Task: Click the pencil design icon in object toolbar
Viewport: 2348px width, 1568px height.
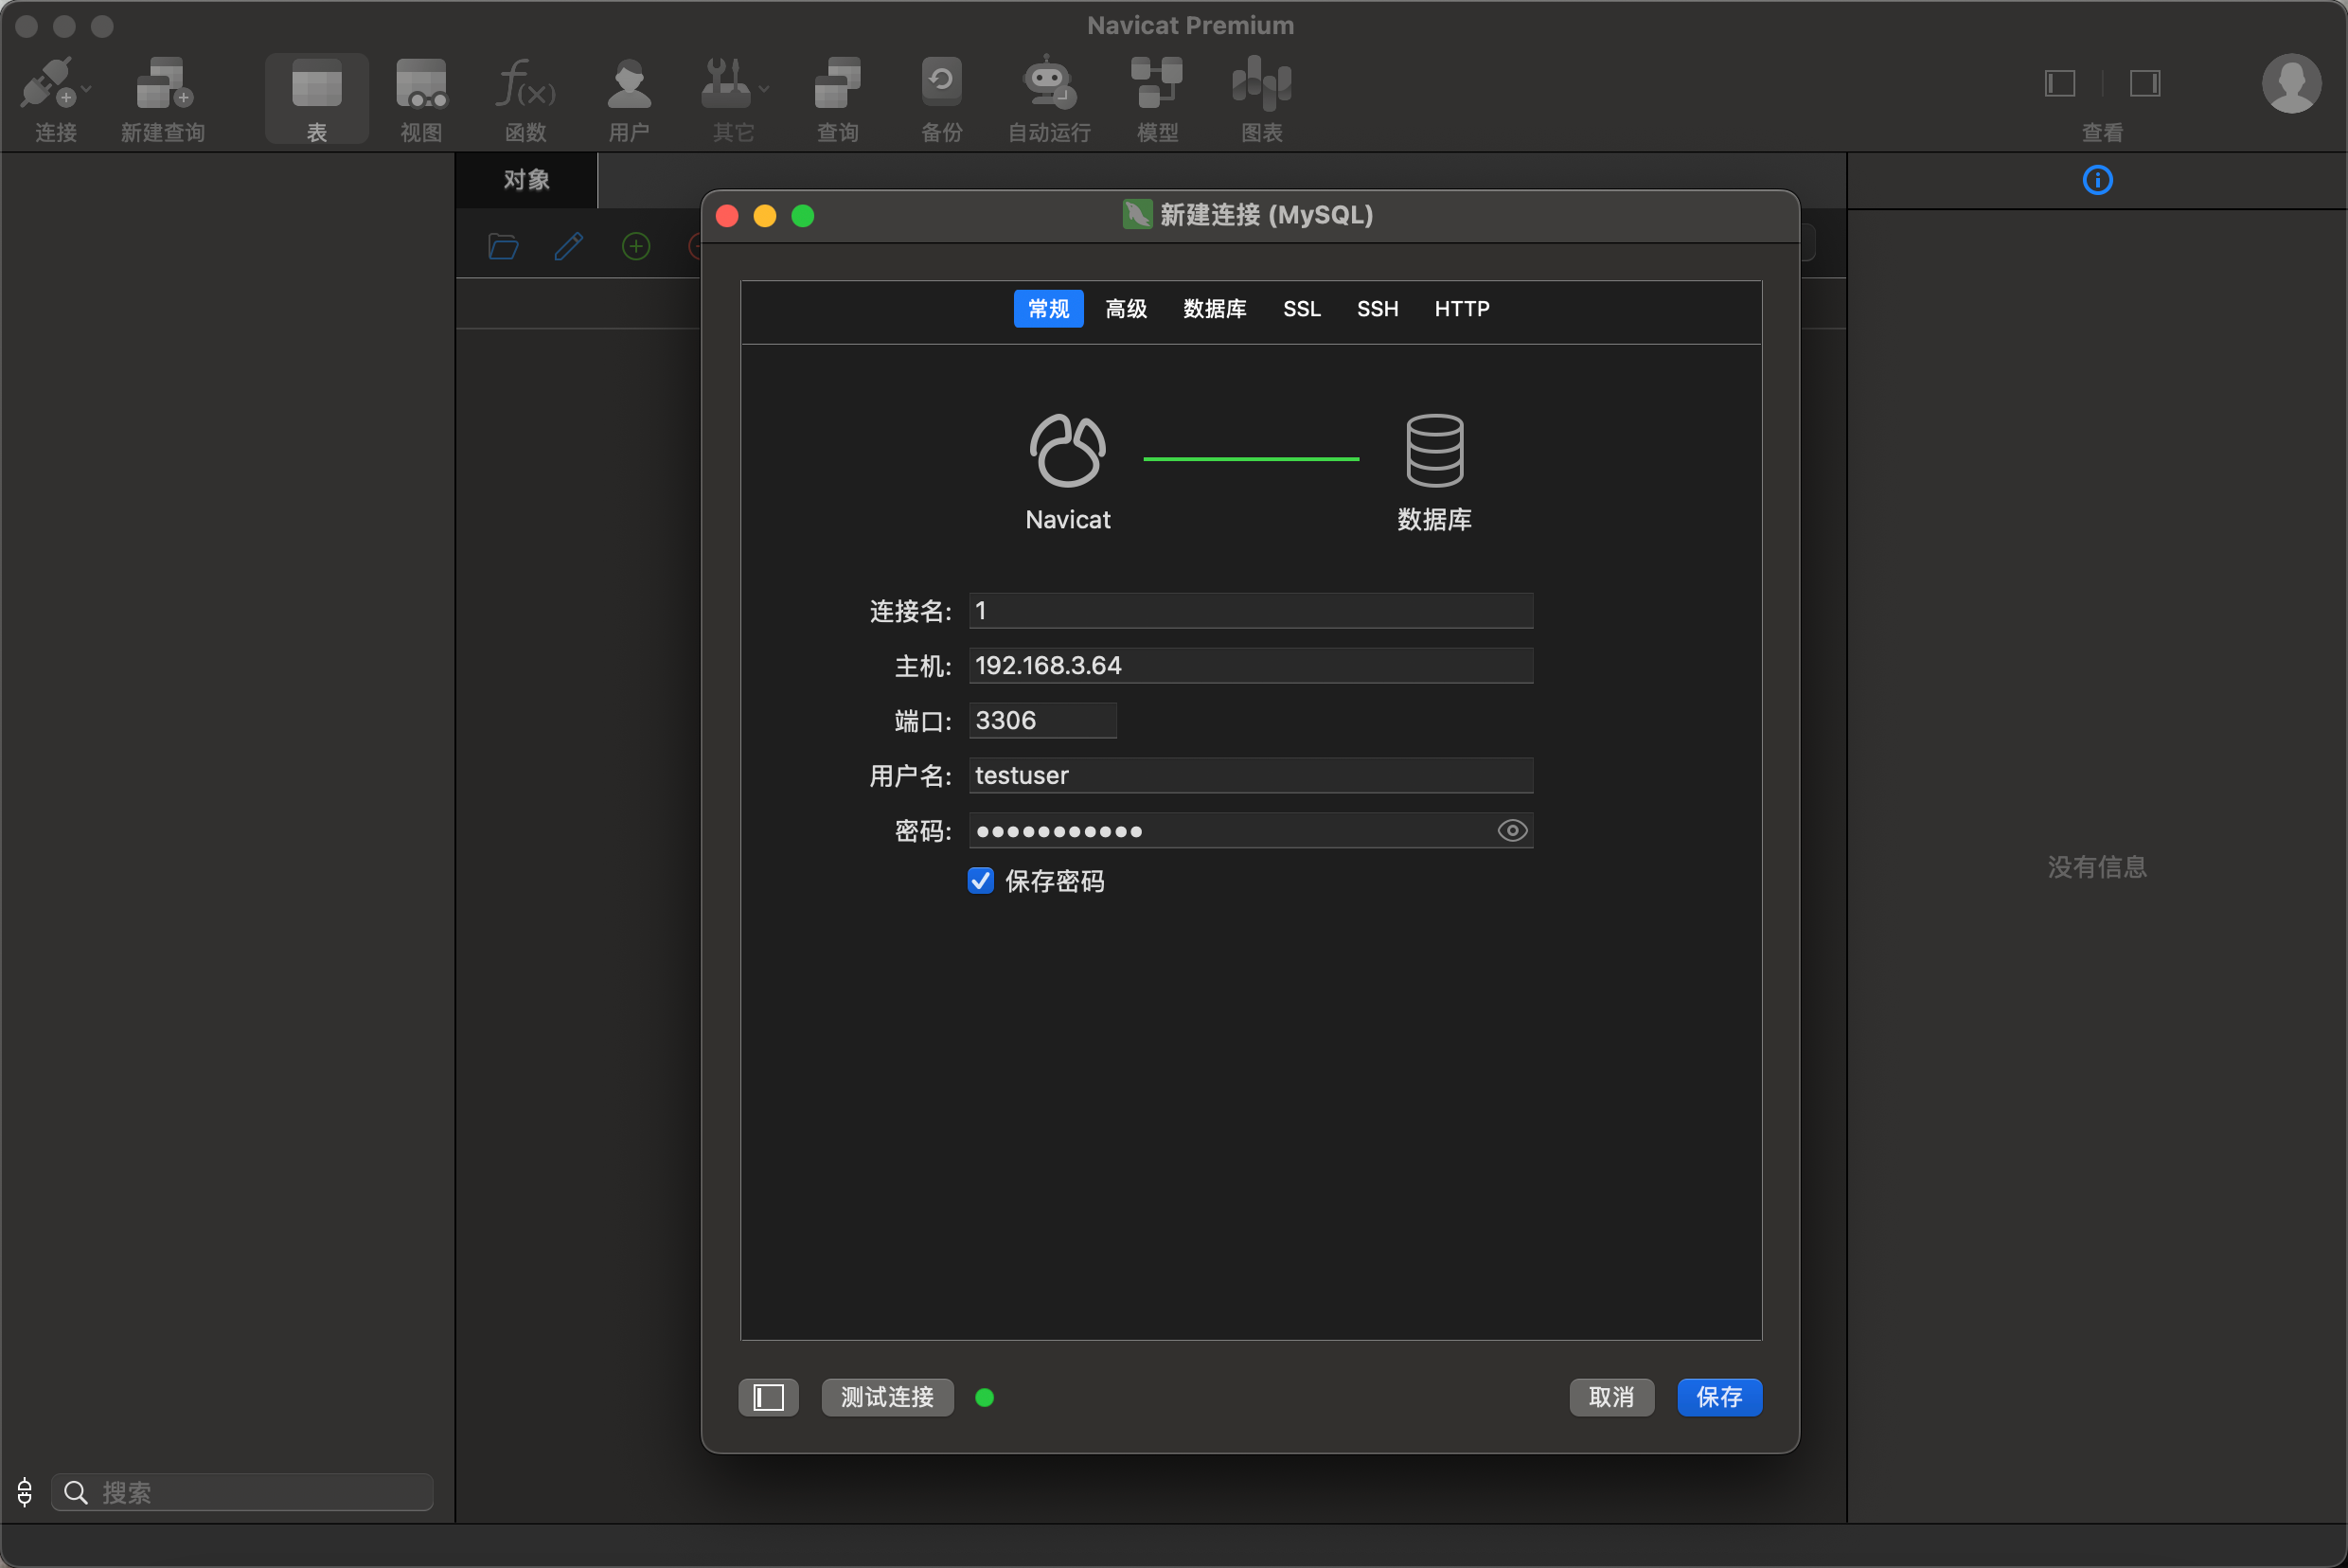Action: coord(569,246)
